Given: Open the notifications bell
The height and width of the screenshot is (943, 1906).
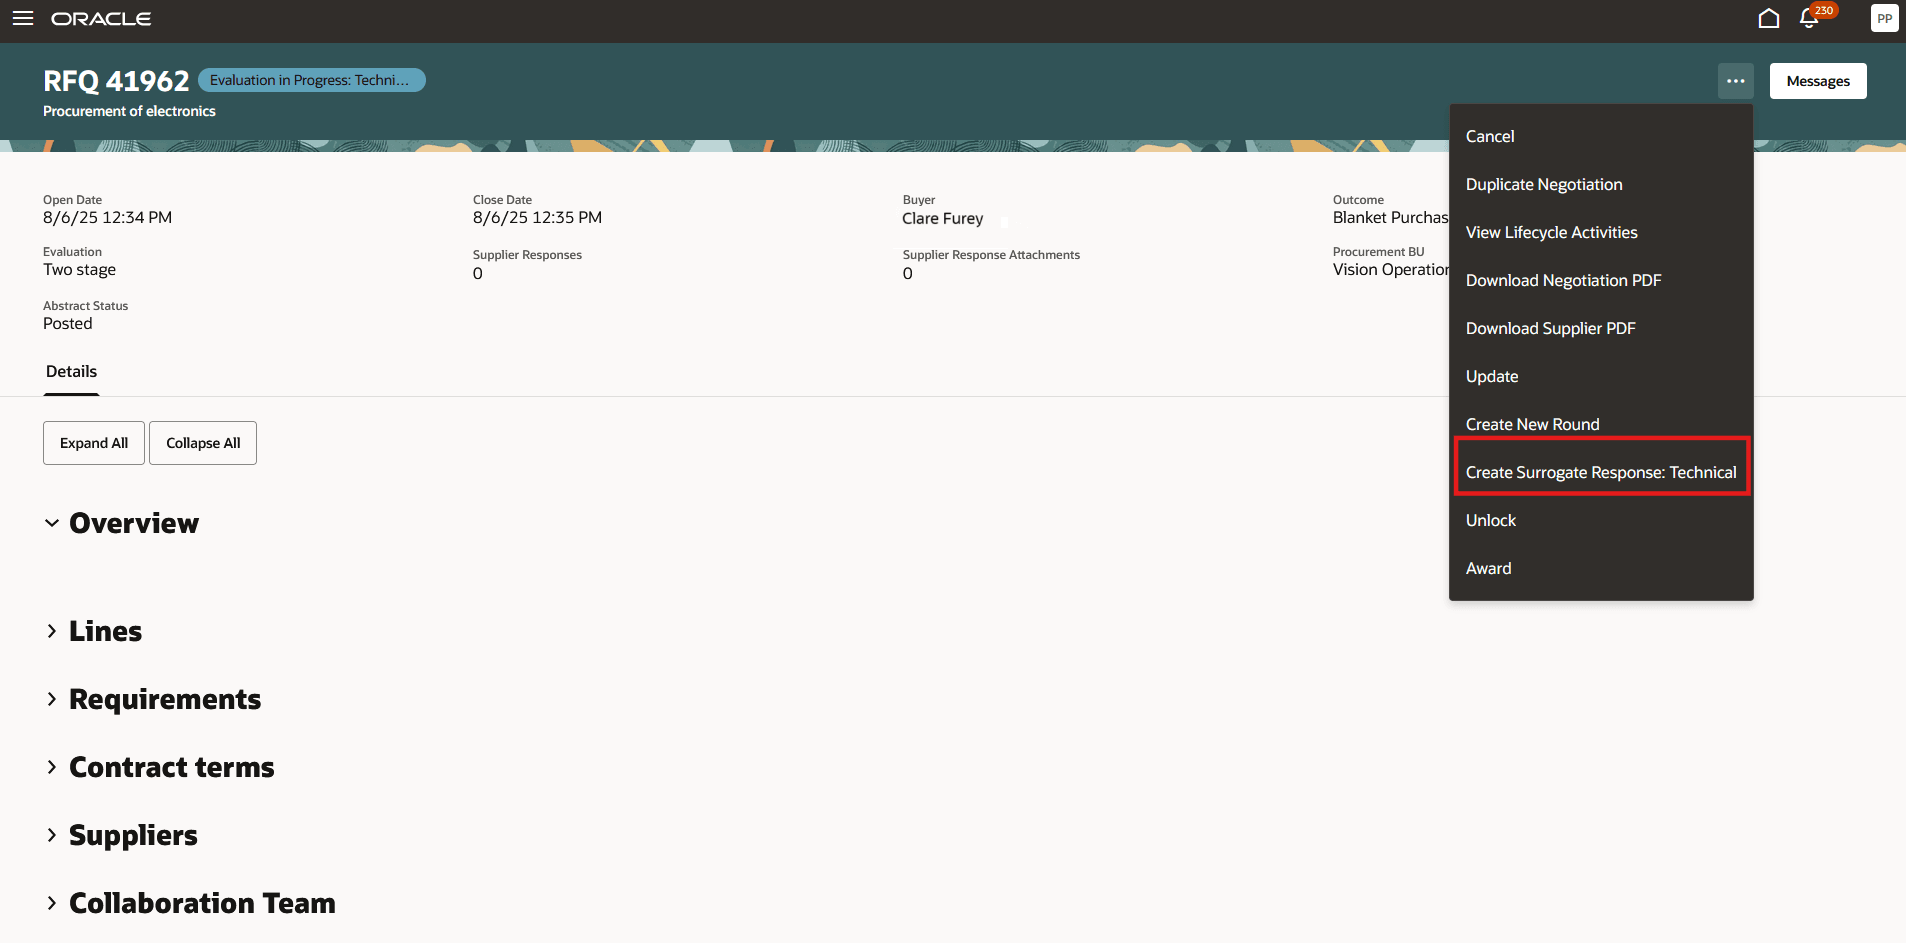Looking at the screenshot, I should point(1808,18).
